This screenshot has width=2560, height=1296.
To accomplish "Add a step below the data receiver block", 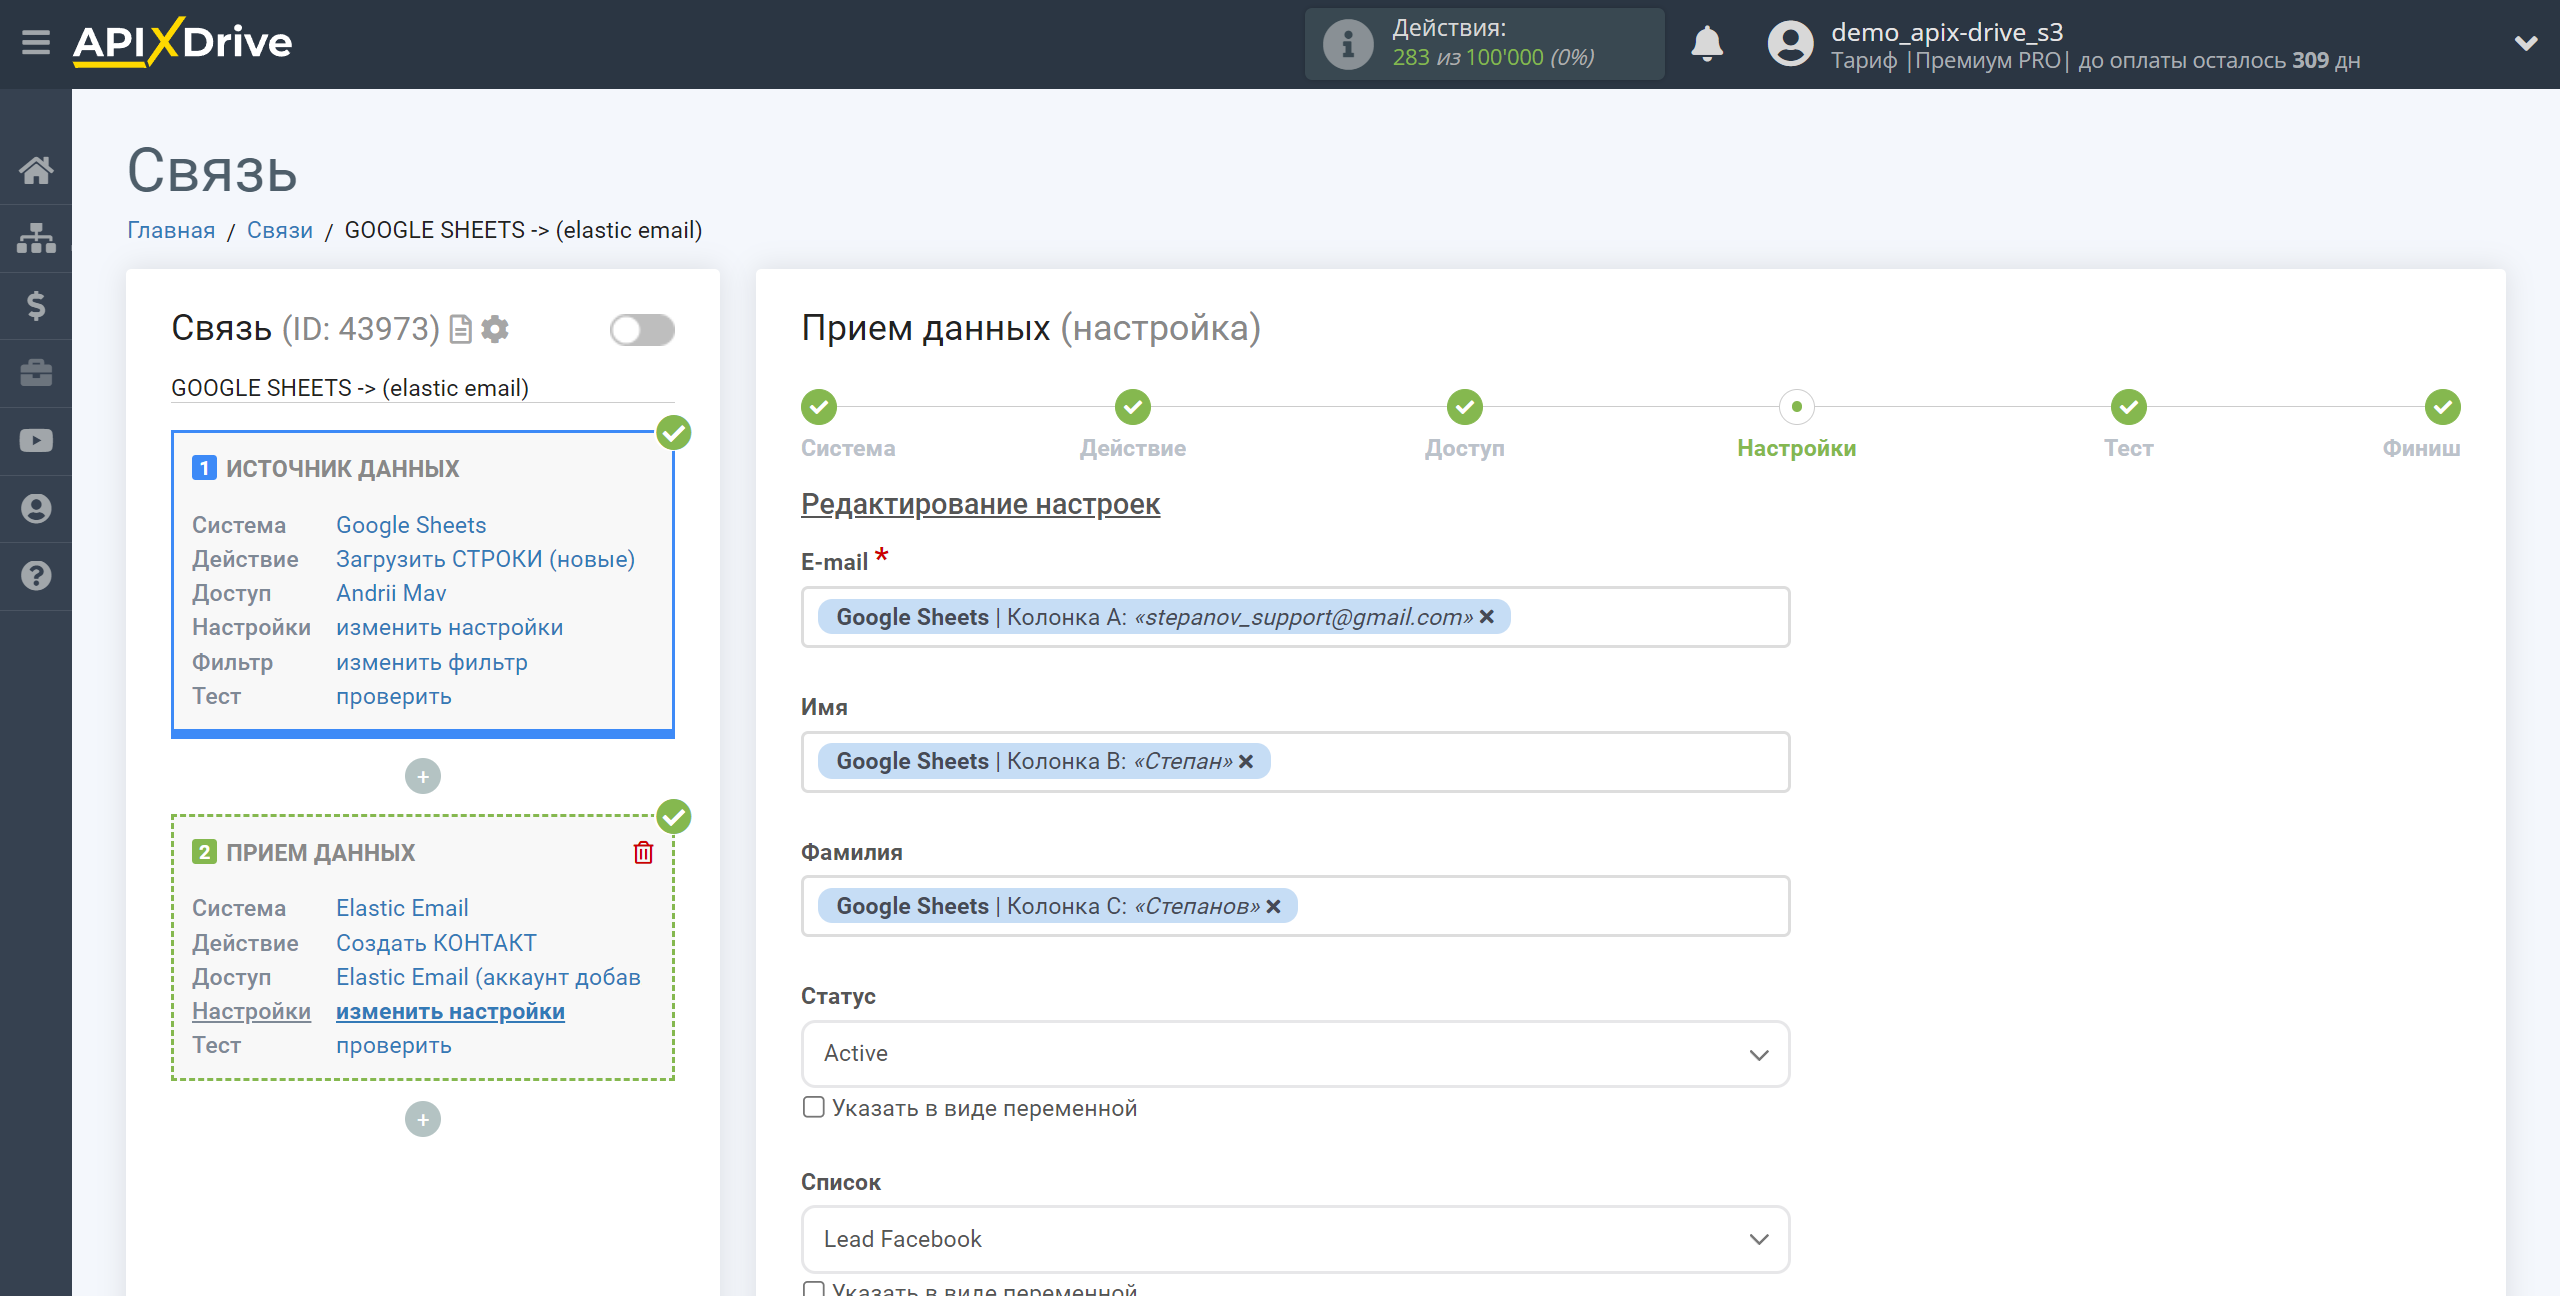I will [423, 1119].
